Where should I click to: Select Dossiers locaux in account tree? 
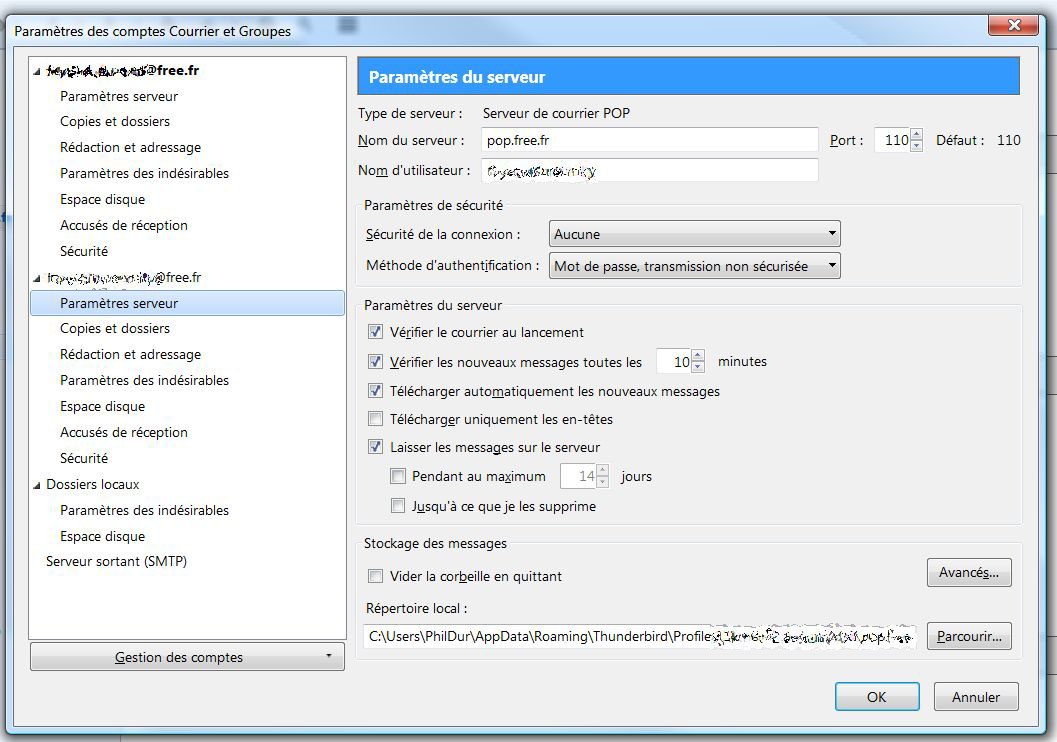(93, 485)
